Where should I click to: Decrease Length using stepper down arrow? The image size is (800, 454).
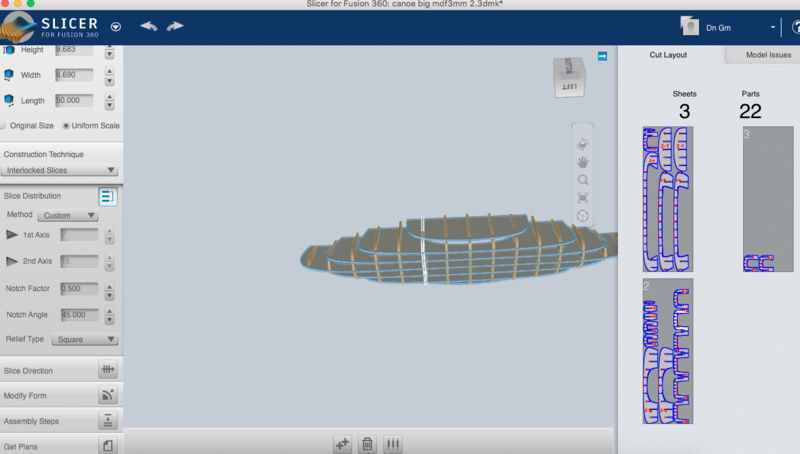[x=109, y=106]
